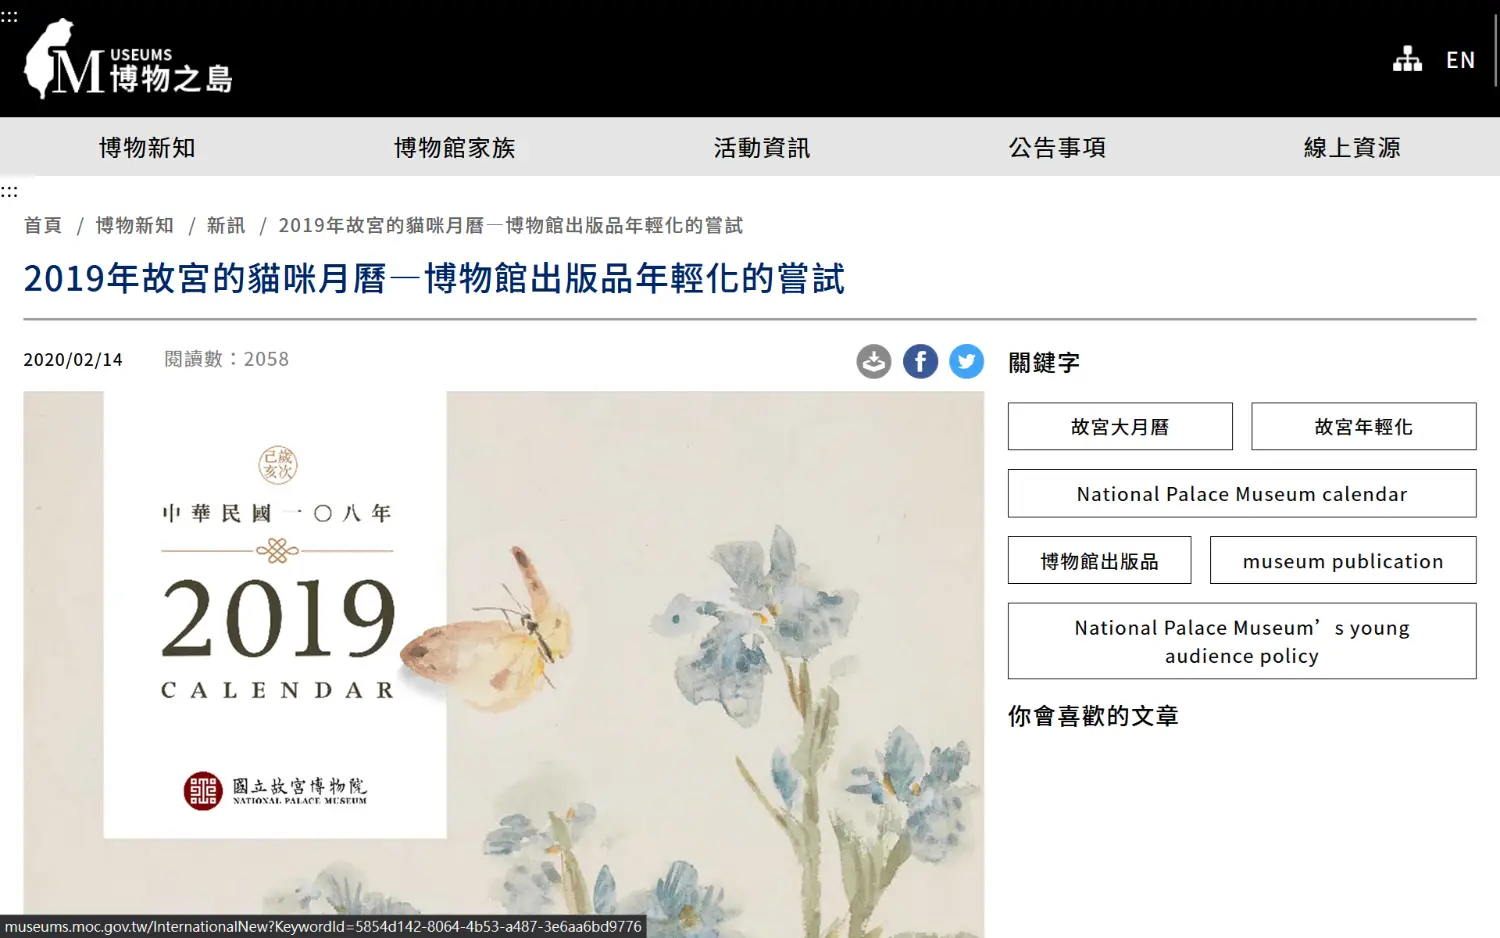
Task: Click the 2019 calendar cover image
Action: point(504,664)
